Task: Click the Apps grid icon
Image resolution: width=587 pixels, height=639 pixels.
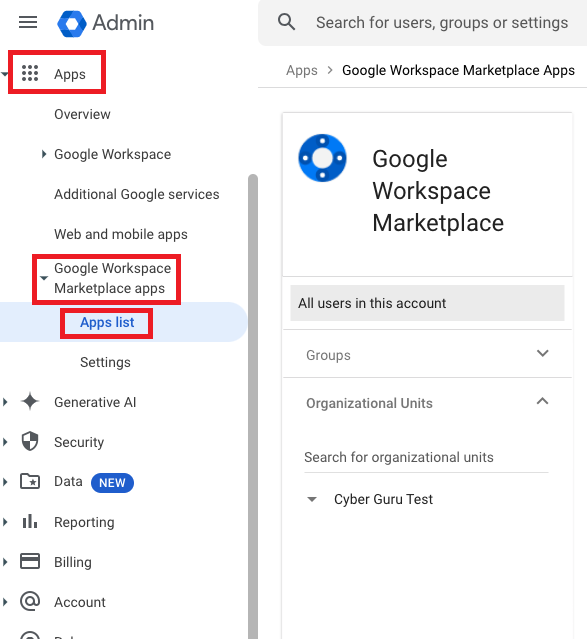Action: click(x=30, y=73)
